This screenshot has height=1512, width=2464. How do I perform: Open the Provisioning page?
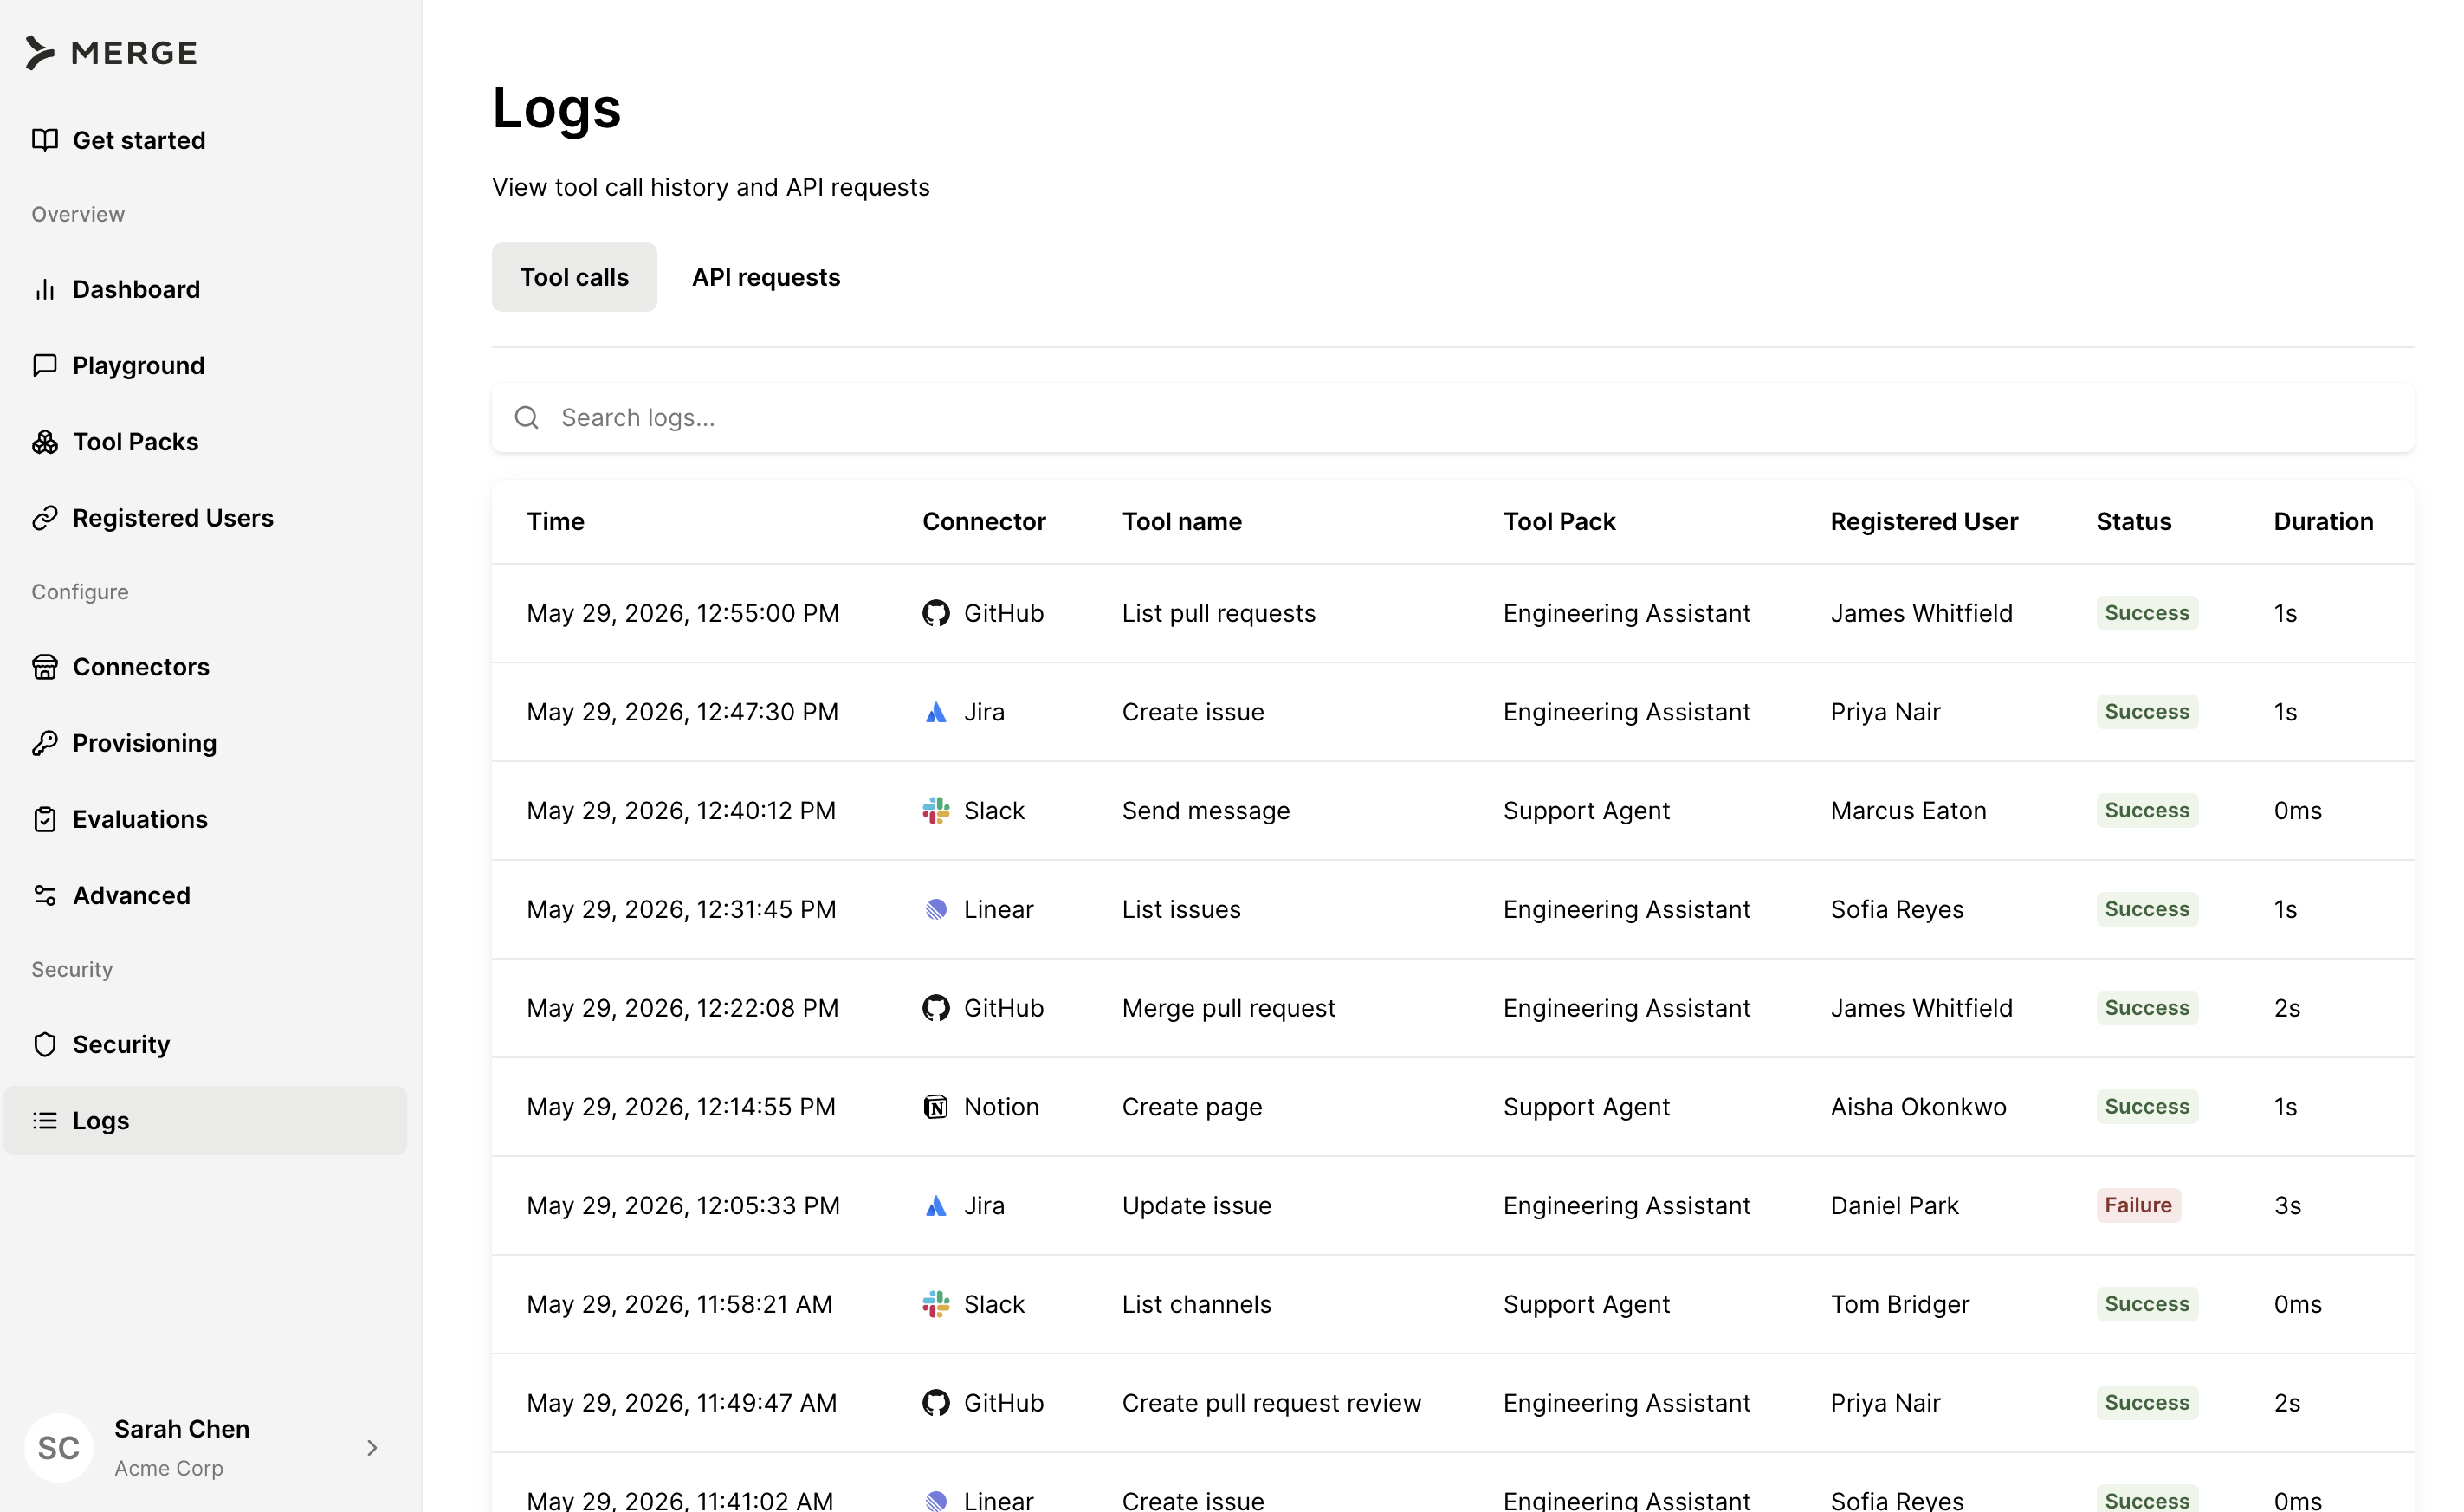[x=205, y=743]
